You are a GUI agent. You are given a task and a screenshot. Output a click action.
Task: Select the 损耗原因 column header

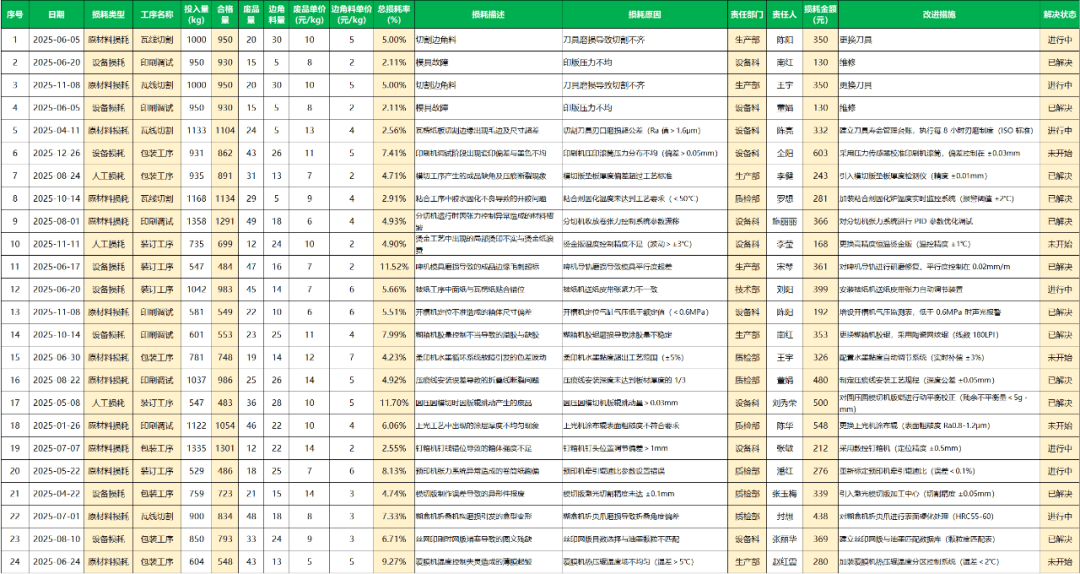point(645,14)
